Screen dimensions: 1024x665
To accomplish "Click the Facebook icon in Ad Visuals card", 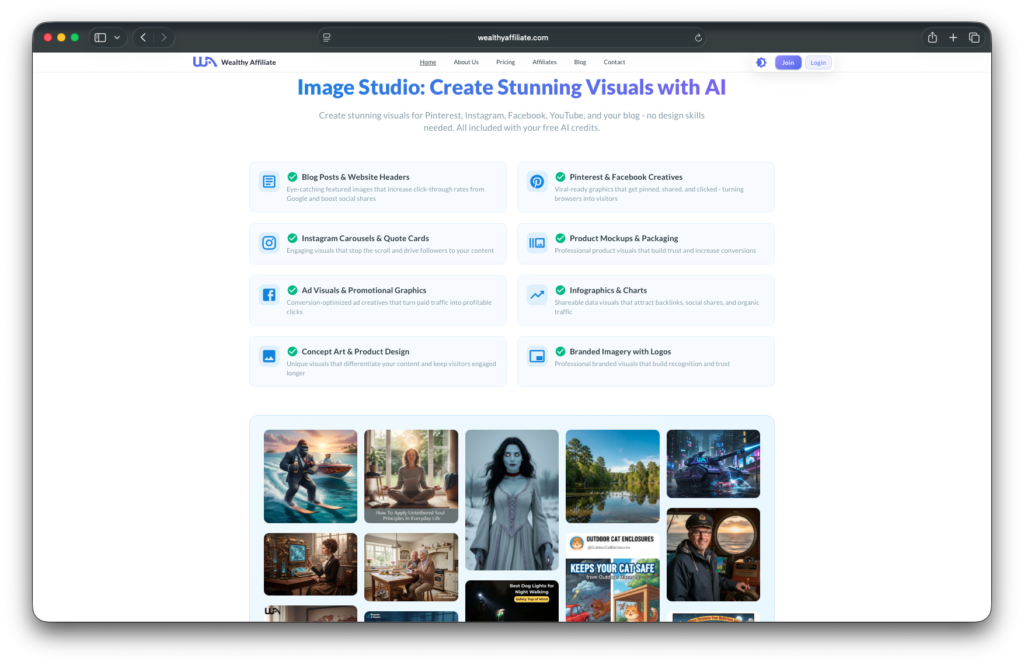I will pyautogui.click(x=269, y=295).
